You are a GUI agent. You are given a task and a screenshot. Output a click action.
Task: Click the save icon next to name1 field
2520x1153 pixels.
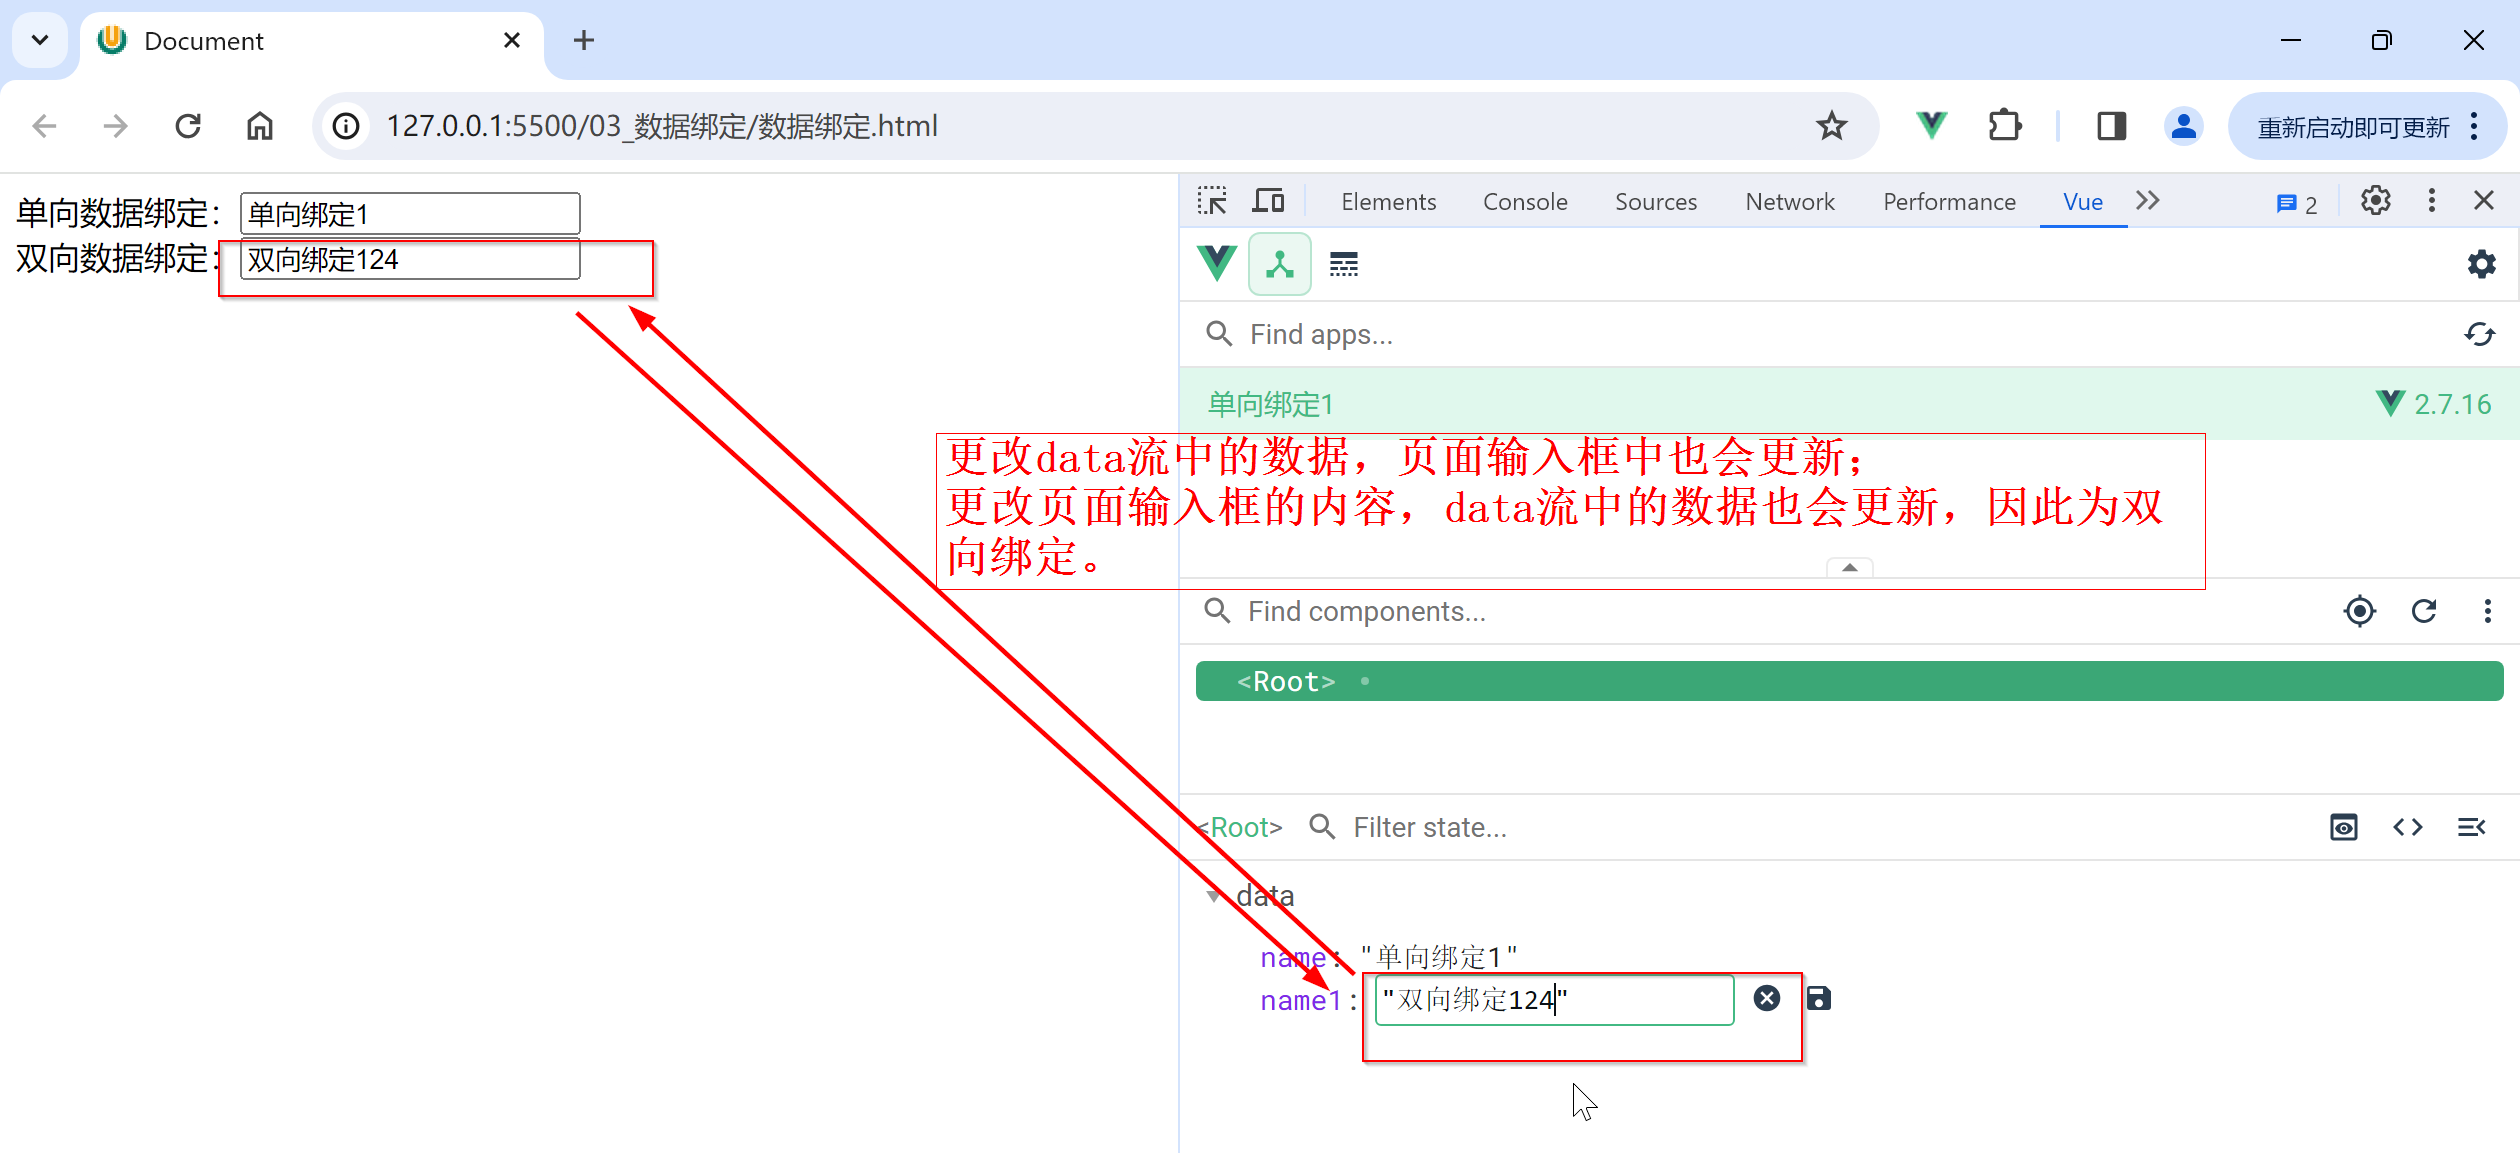[x=1819, y=998]
